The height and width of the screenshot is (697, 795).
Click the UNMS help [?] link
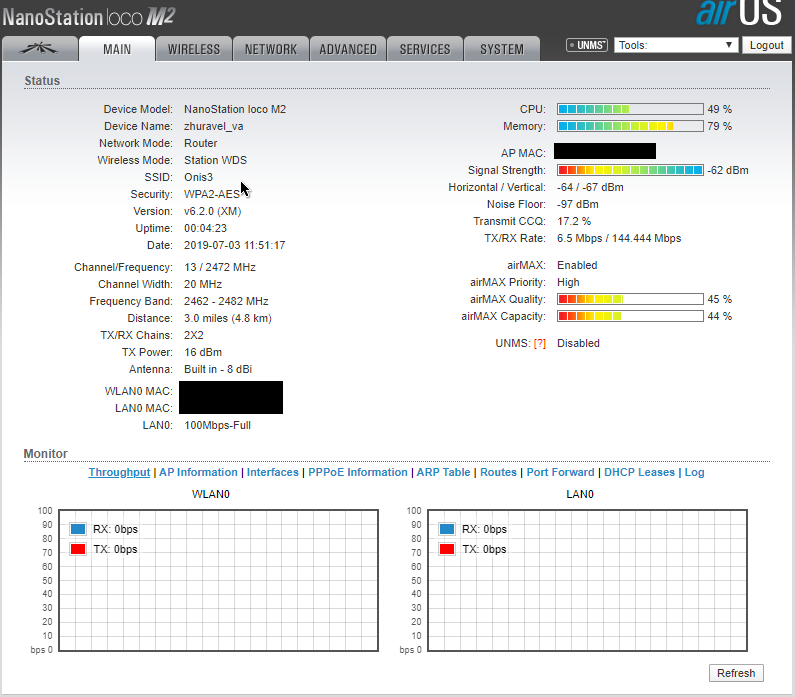click(x=539, y=344)
